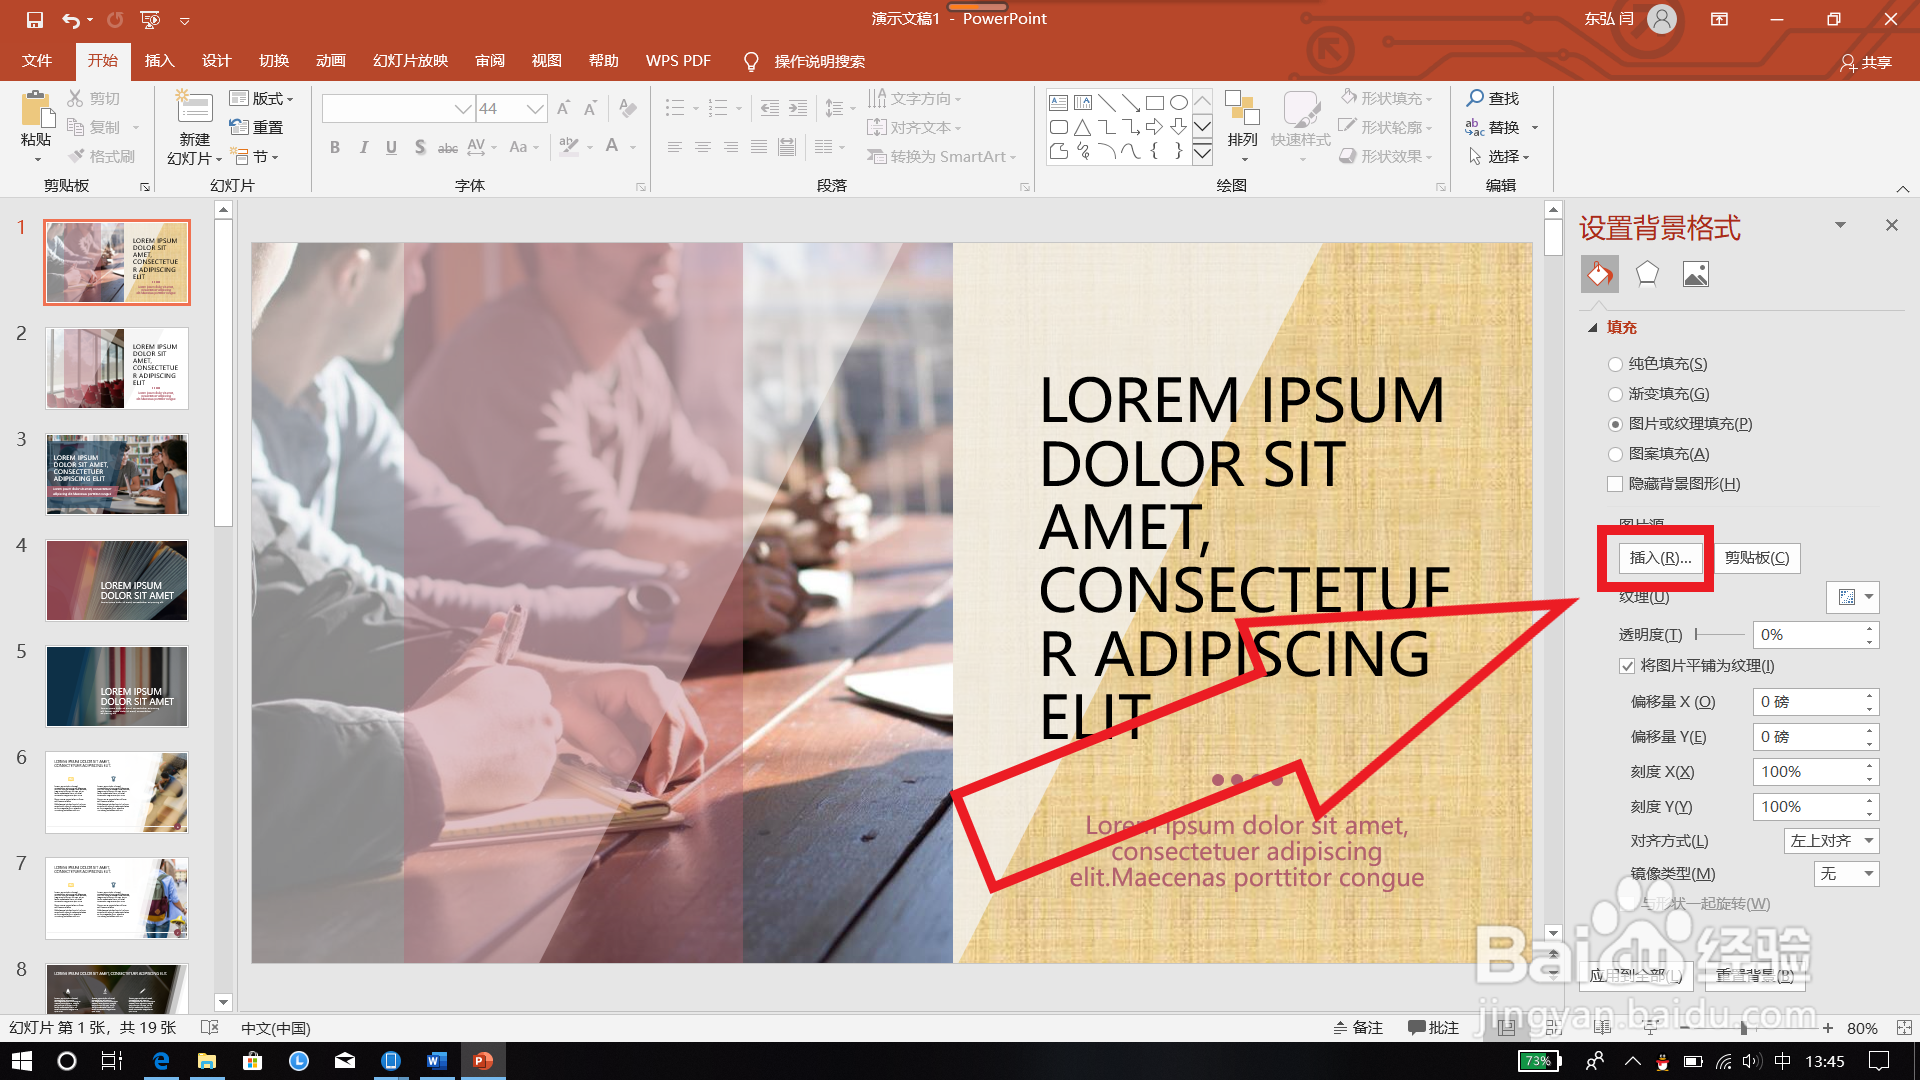Uncheck tile picture as texture checkbox
Screen dimensions: 1920x1080
point(1627,666)
